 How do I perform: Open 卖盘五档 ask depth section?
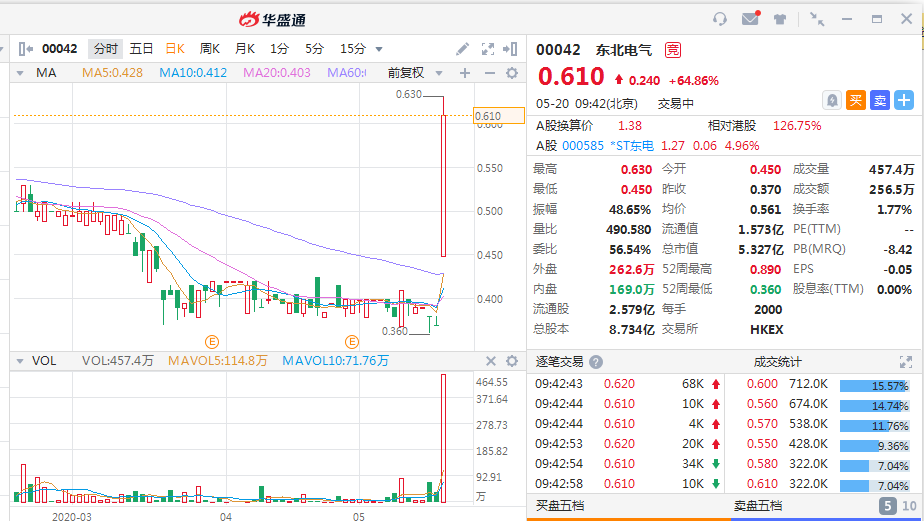(758, 506)
